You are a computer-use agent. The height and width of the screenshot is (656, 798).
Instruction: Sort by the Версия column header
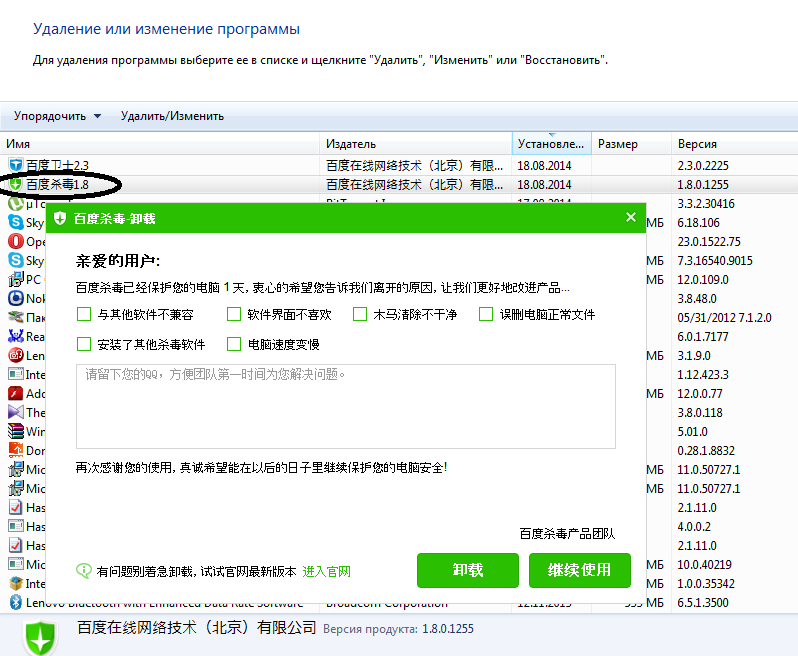coord(735,144)
